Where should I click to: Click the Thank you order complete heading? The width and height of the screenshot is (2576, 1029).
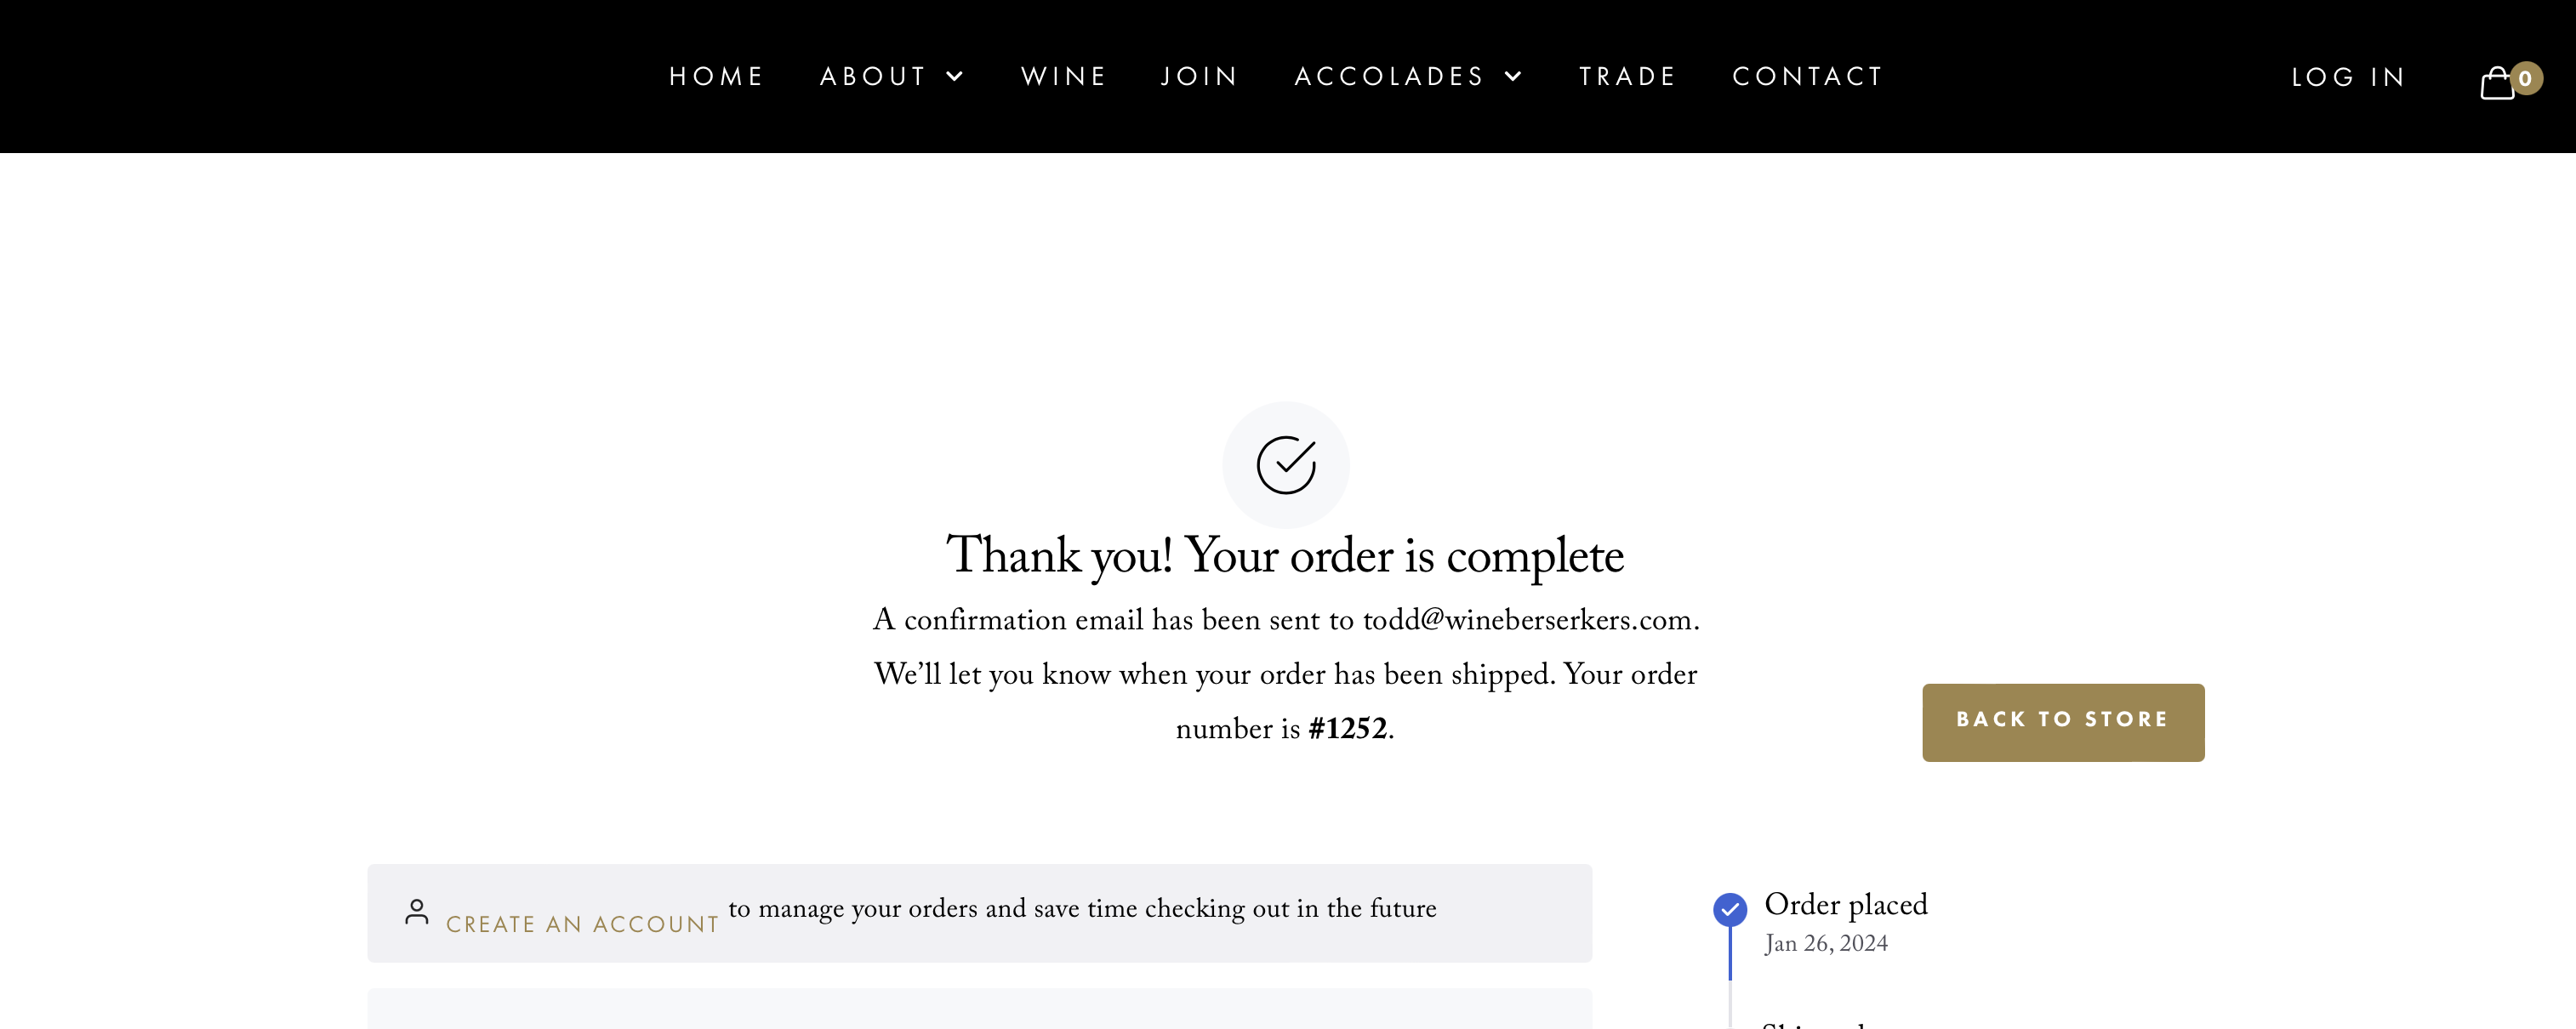tap(1286, 556)
